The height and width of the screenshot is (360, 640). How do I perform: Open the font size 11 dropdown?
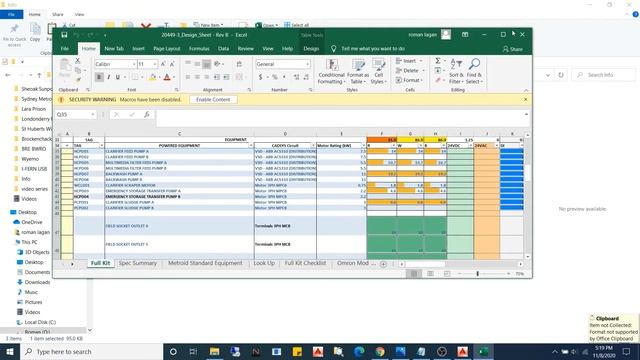[155, 64]
